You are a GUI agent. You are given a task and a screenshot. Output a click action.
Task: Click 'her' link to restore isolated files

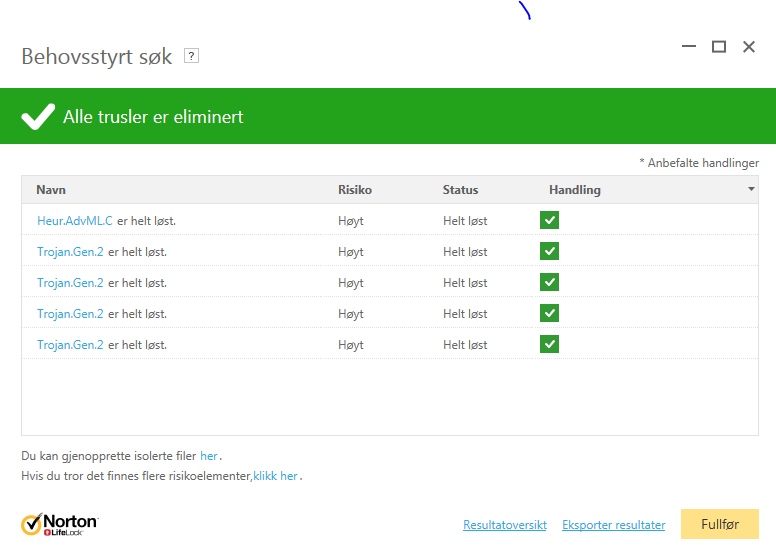point(209,456)
